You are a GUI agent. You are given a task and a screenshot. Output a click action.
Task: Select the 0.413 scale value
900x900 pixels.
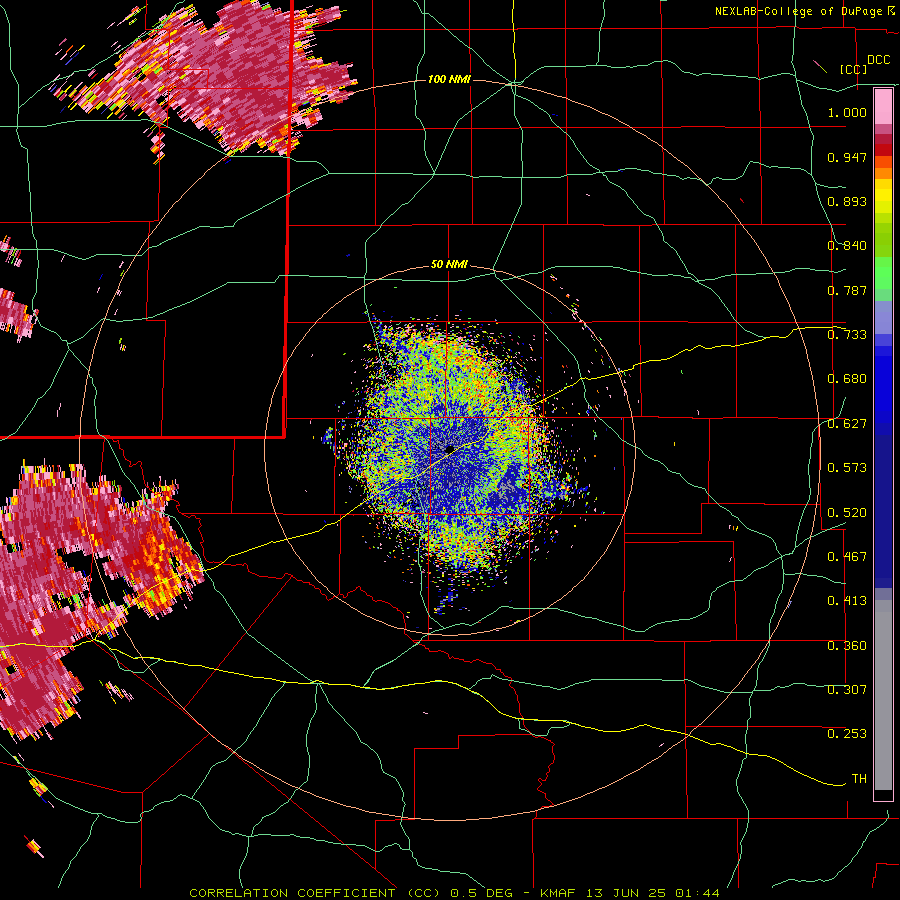[847, 601]
